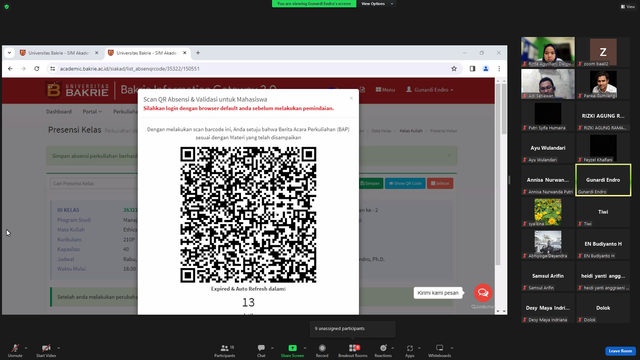Expand video options caret next to Start Video
640x360 pixels.
click(58, 348)
